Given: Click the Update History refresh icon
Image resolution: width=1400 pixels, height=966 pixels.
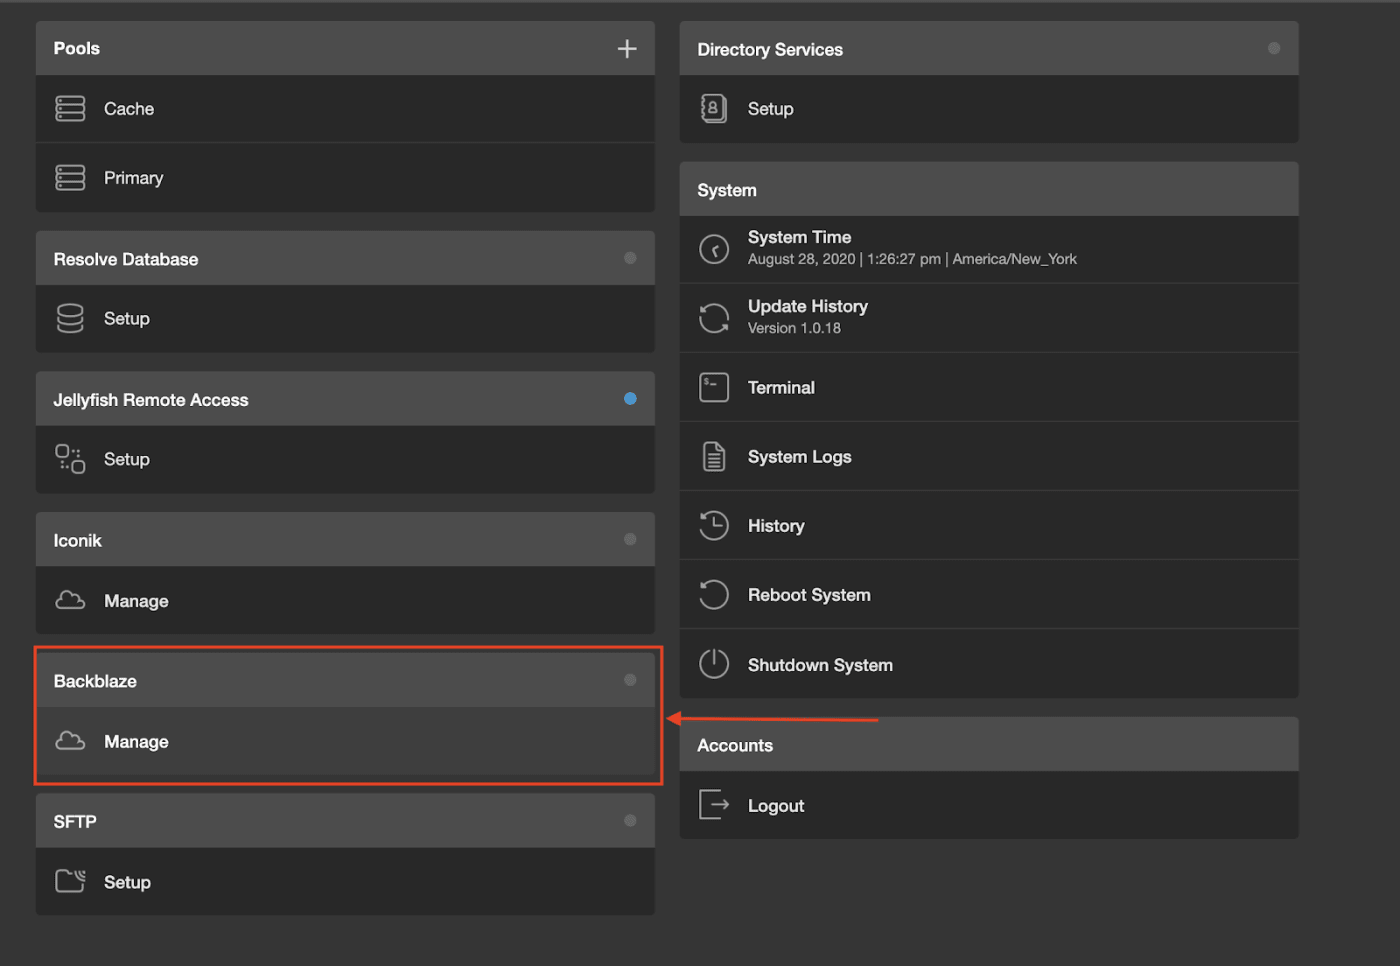Looking at the screenshot, I should pos(714,317).
